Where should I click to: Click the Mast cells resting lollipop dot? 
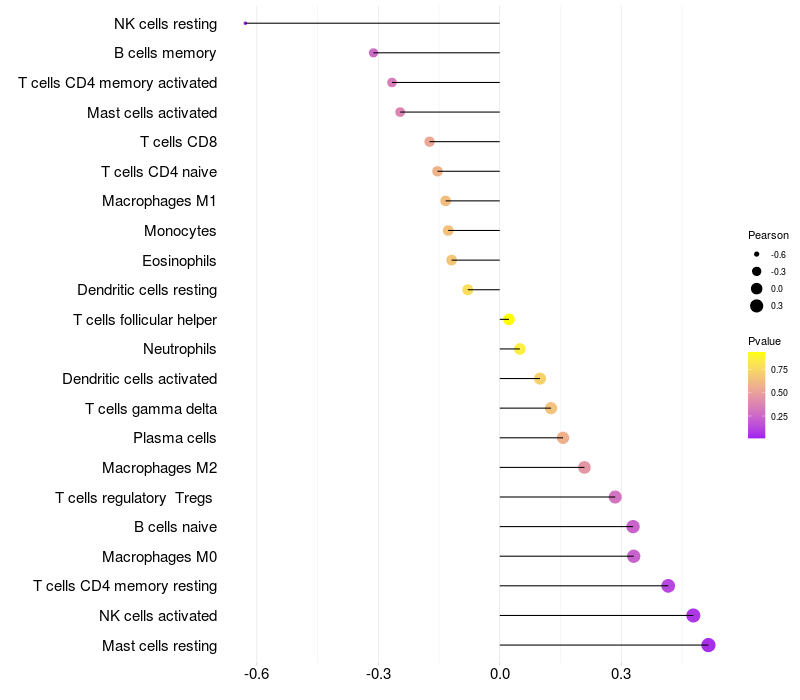[x=708, y=645]
